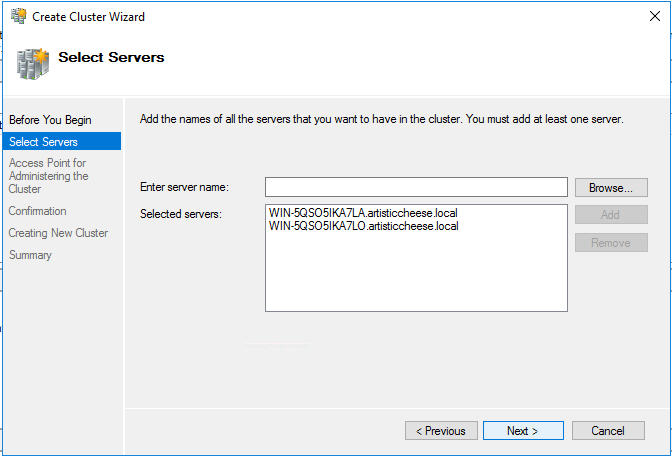The height and width of the screenshot is (457, 672).
Task: Open Access Point for Administering the Cluster step
Action: coord(48,176)
